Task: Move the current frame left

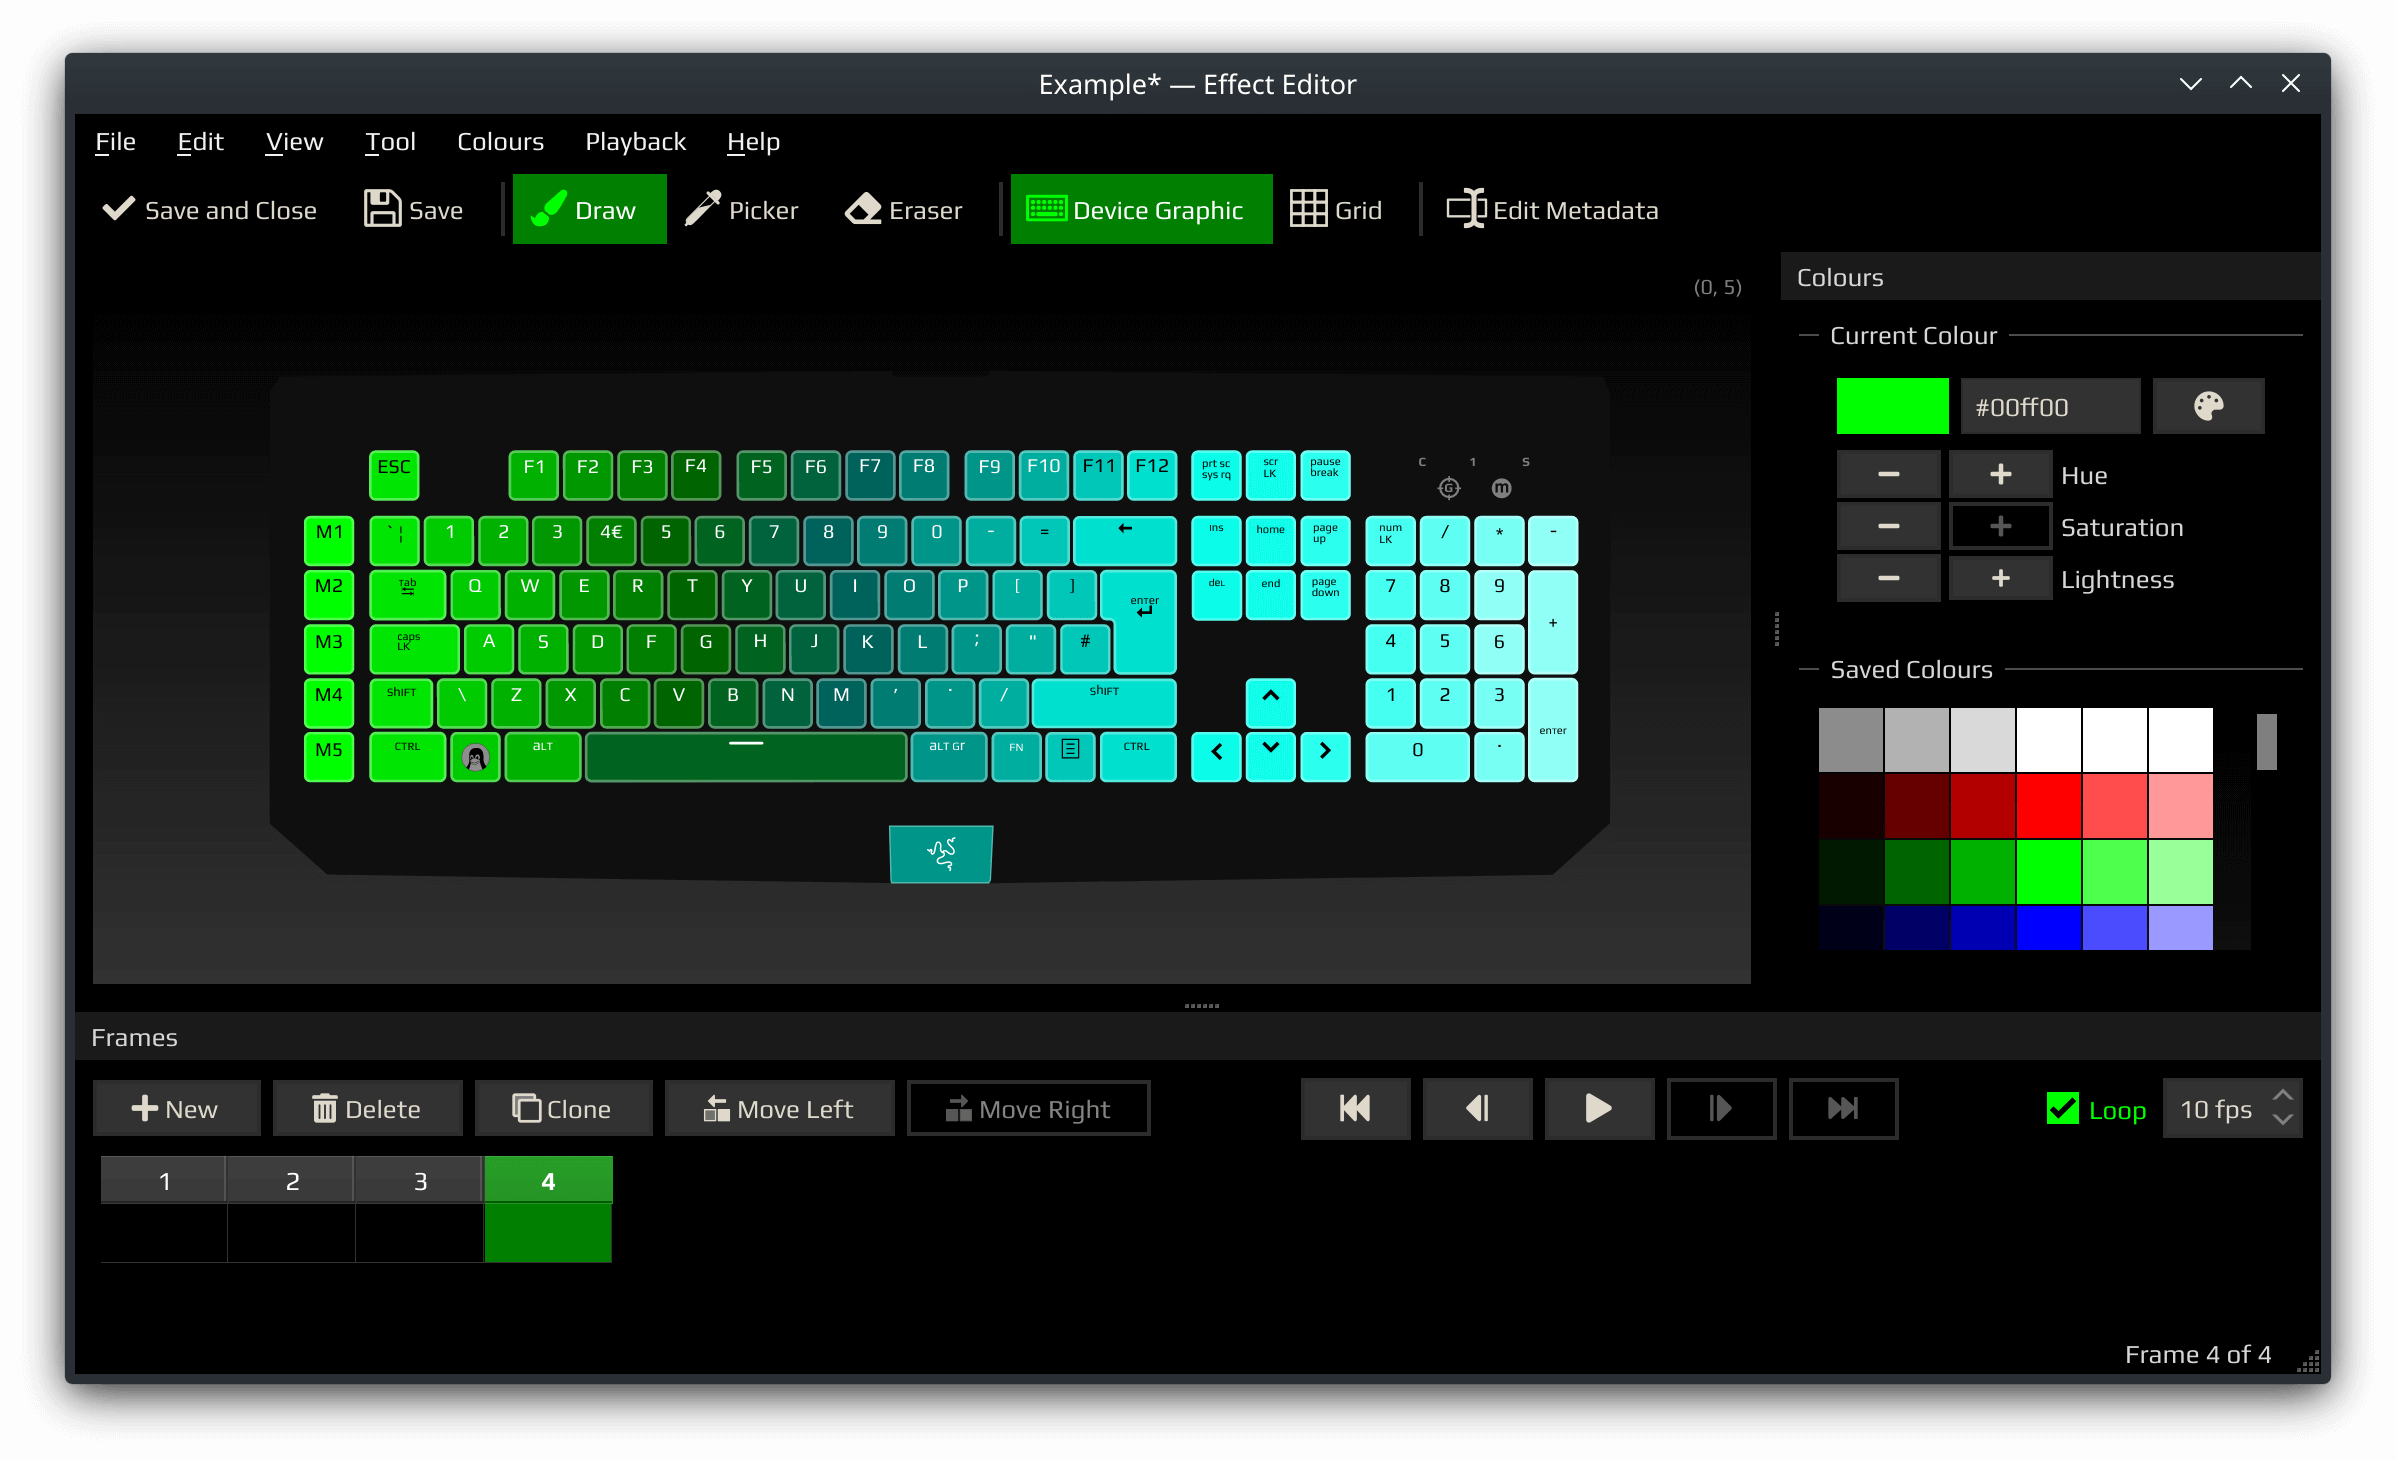Action: coord(780,1108)
